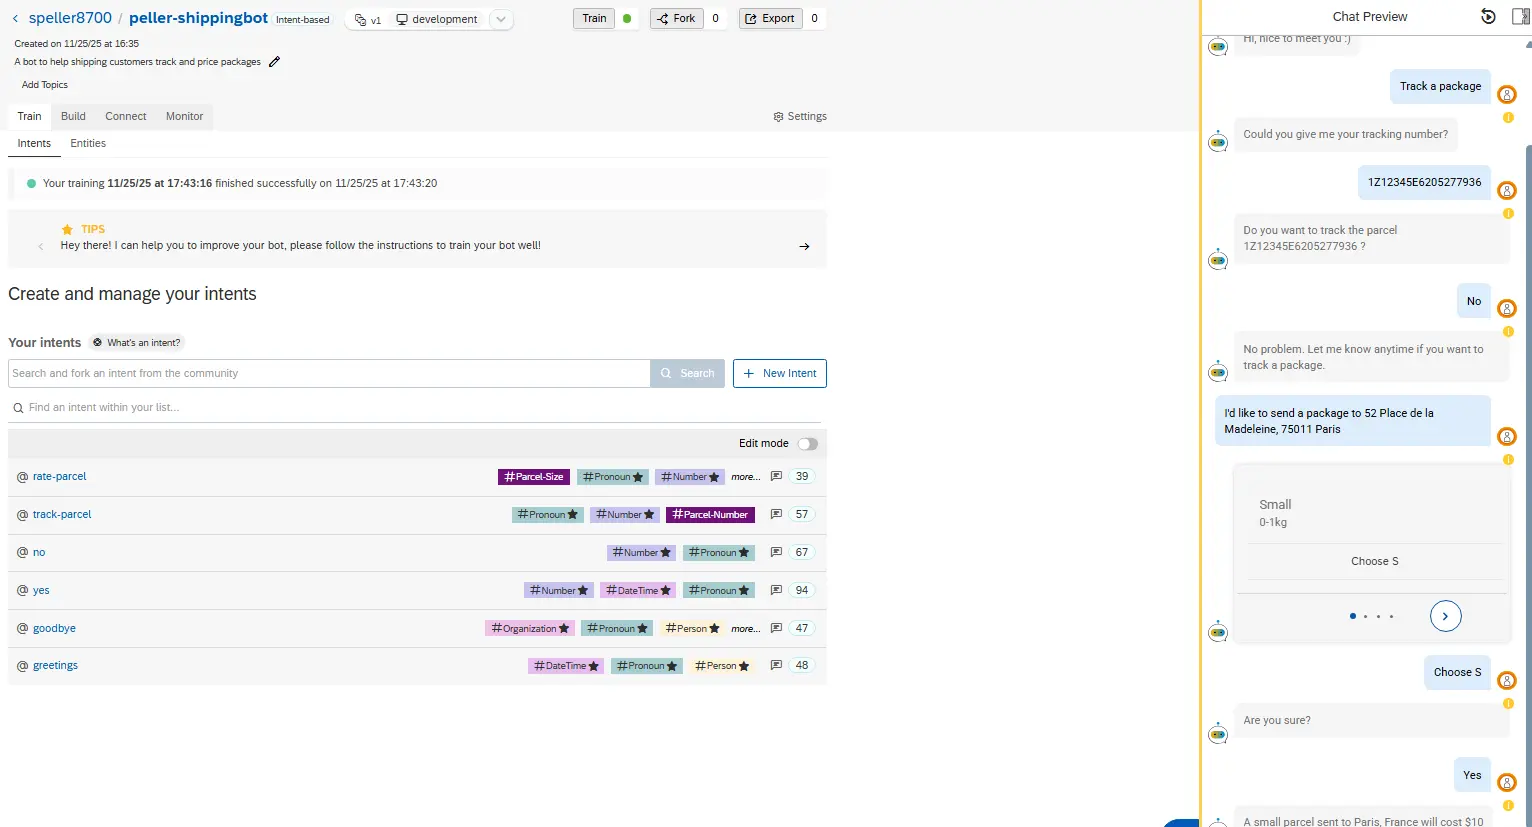Advance the parcel size carousel with the arrow
Screen dimensions: 1532x827
pos(1445,616)
